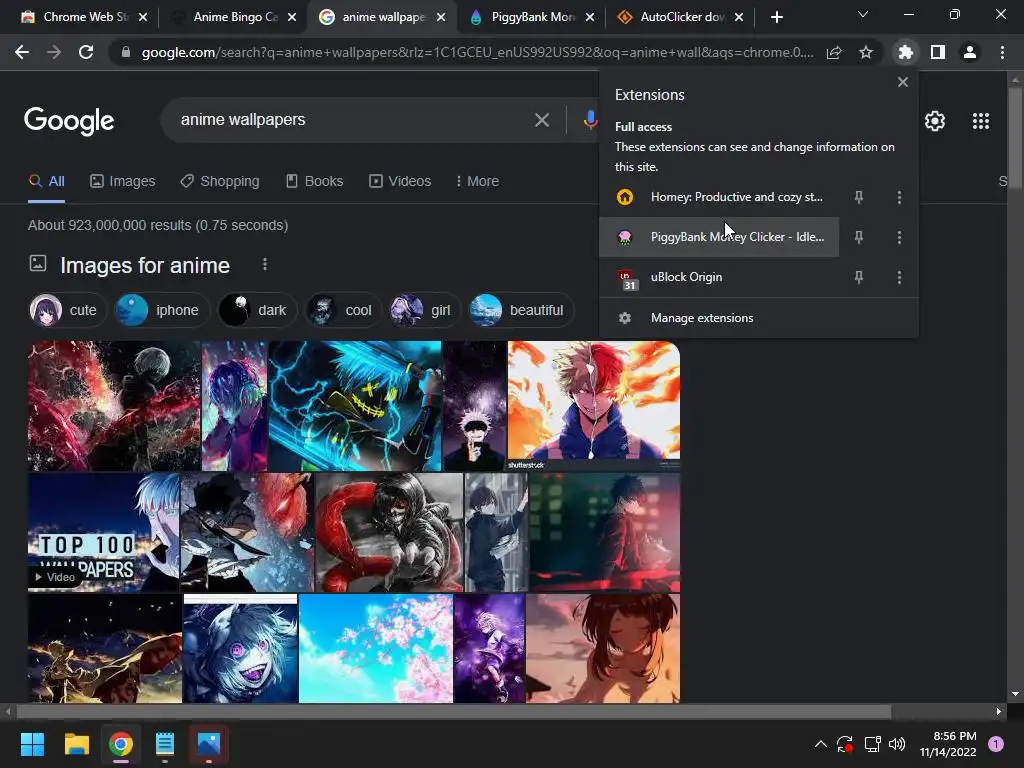Reload the current page
This screenshot has height=768, width=1024.
coord(86,52)
